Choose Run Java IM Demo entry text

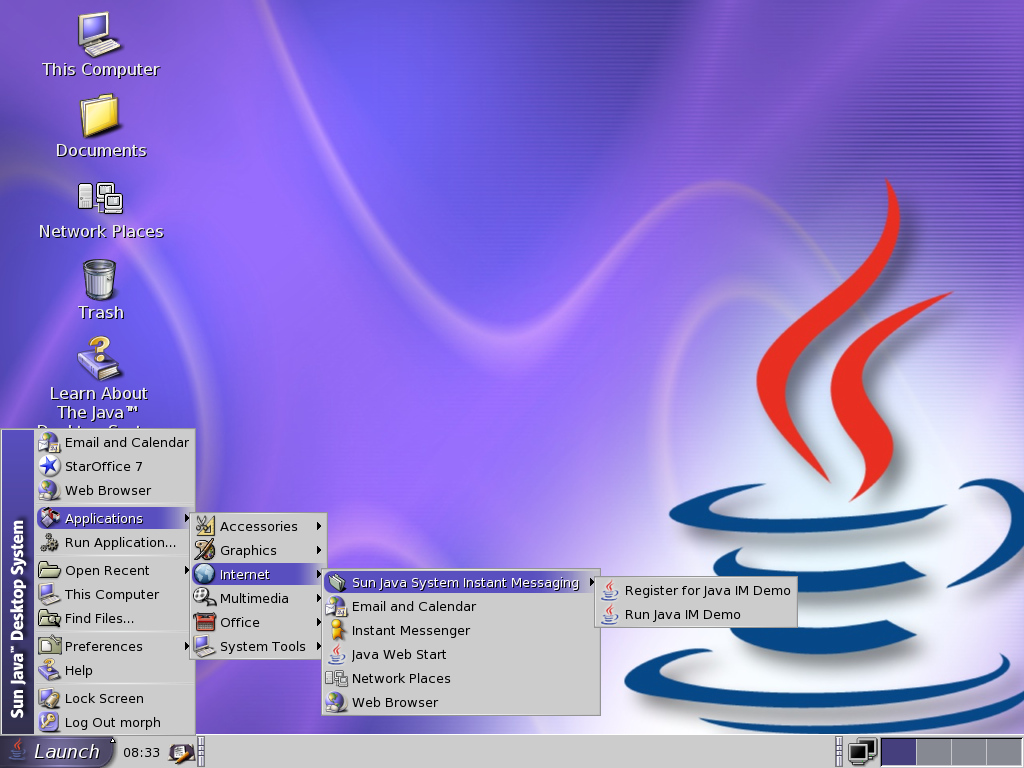tap(682, 615)
